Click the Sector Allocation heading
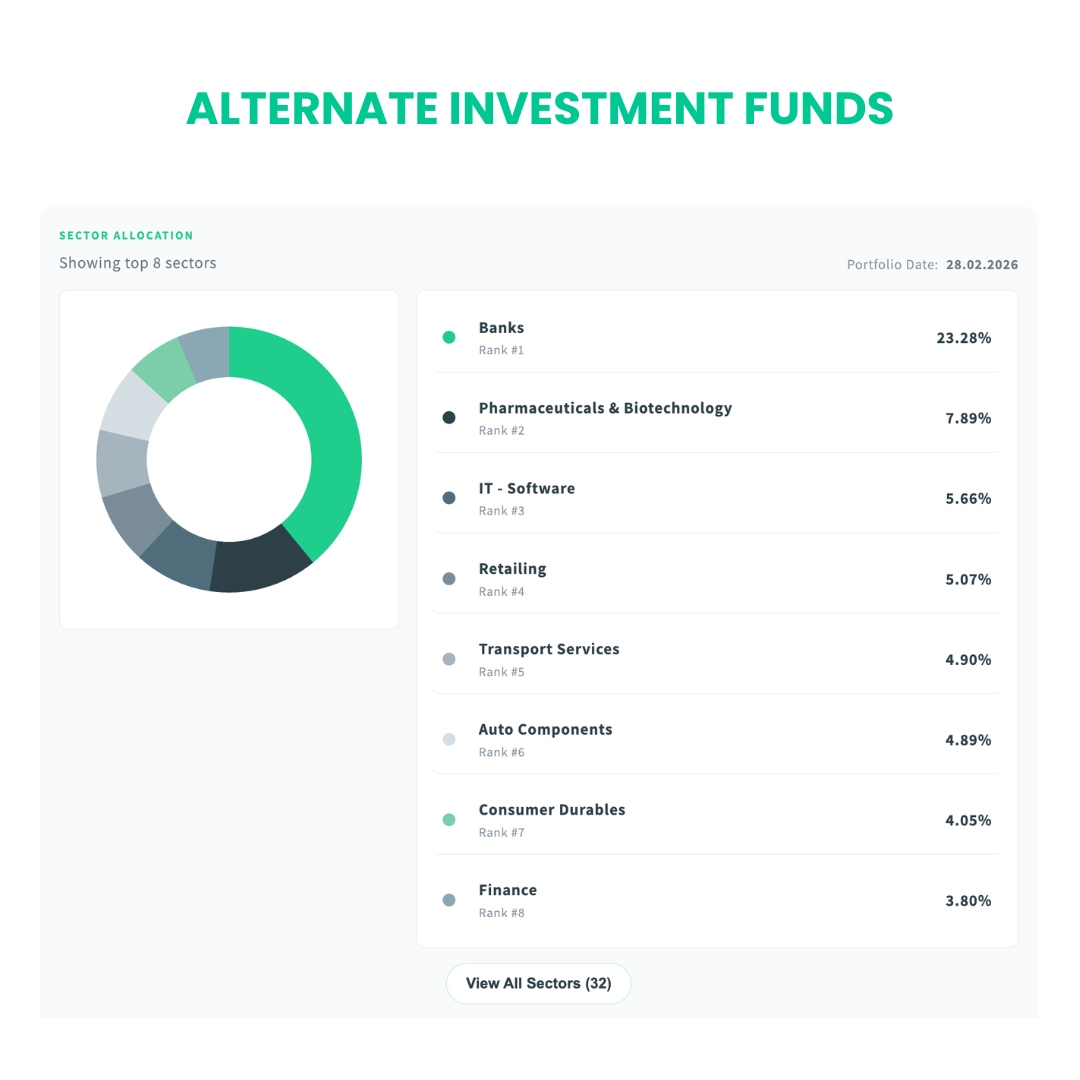 click(x=126, y=236)
